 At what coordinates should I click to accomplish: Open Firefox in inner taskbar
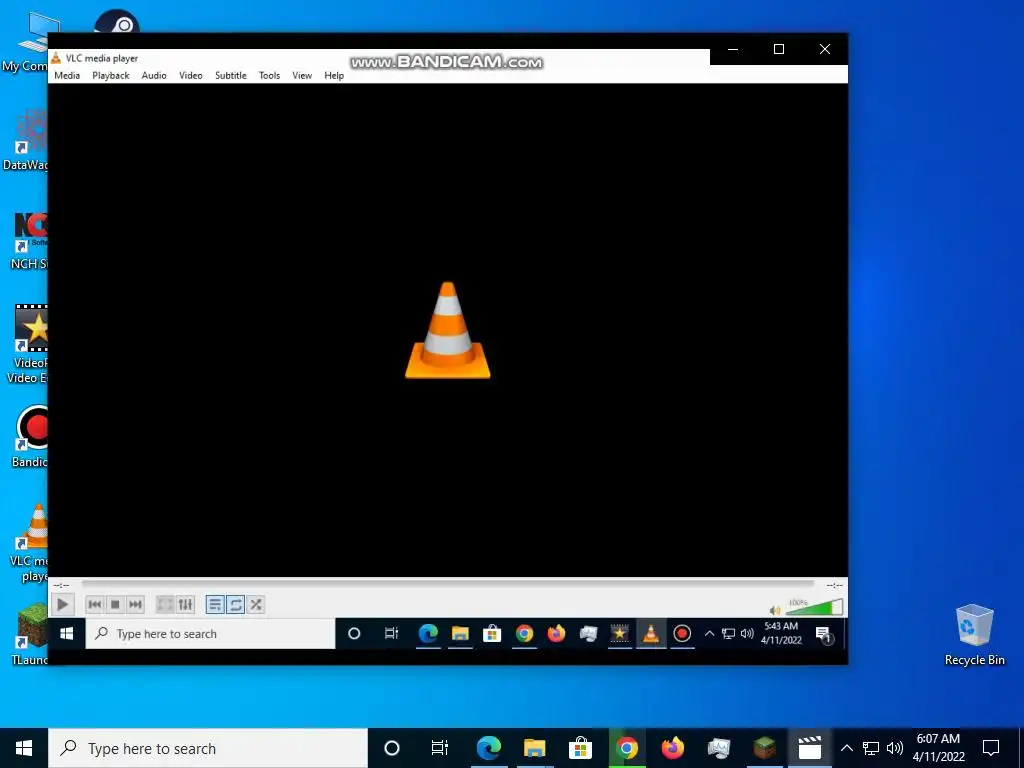tap(556, 633)
